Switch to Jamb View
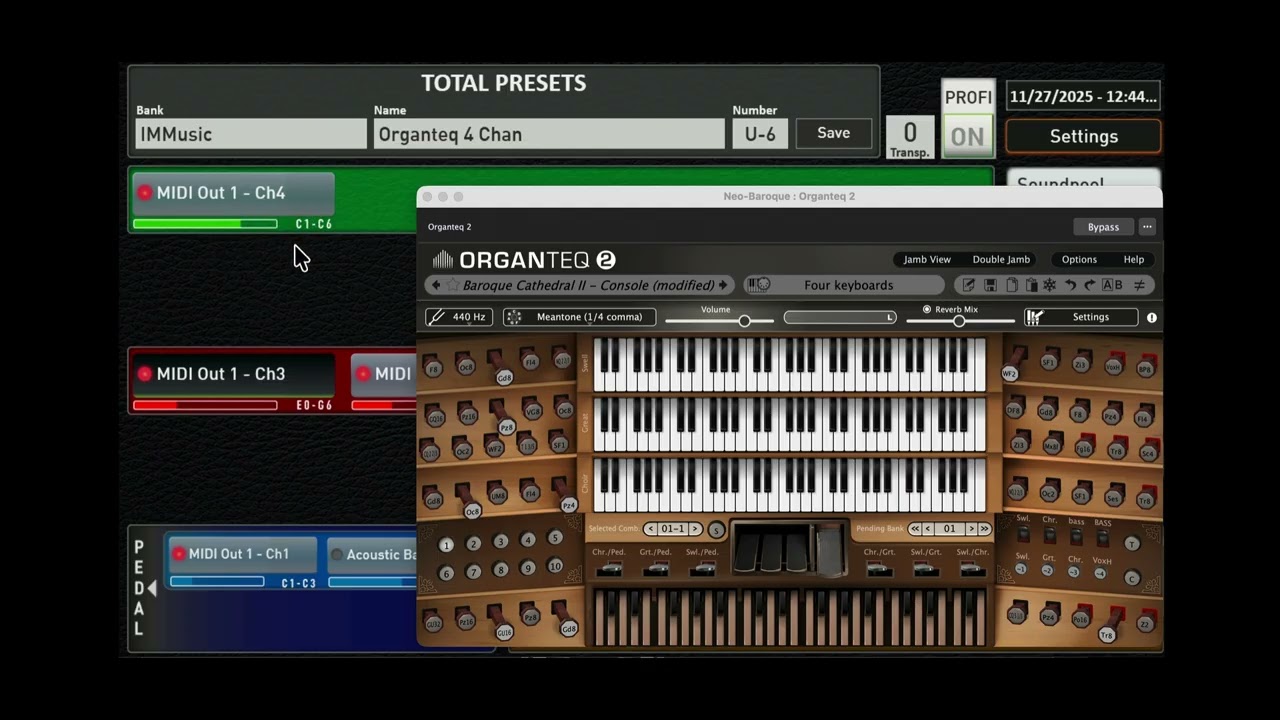The width and height of the screenshot is (1280, 720). coord(927,259)
